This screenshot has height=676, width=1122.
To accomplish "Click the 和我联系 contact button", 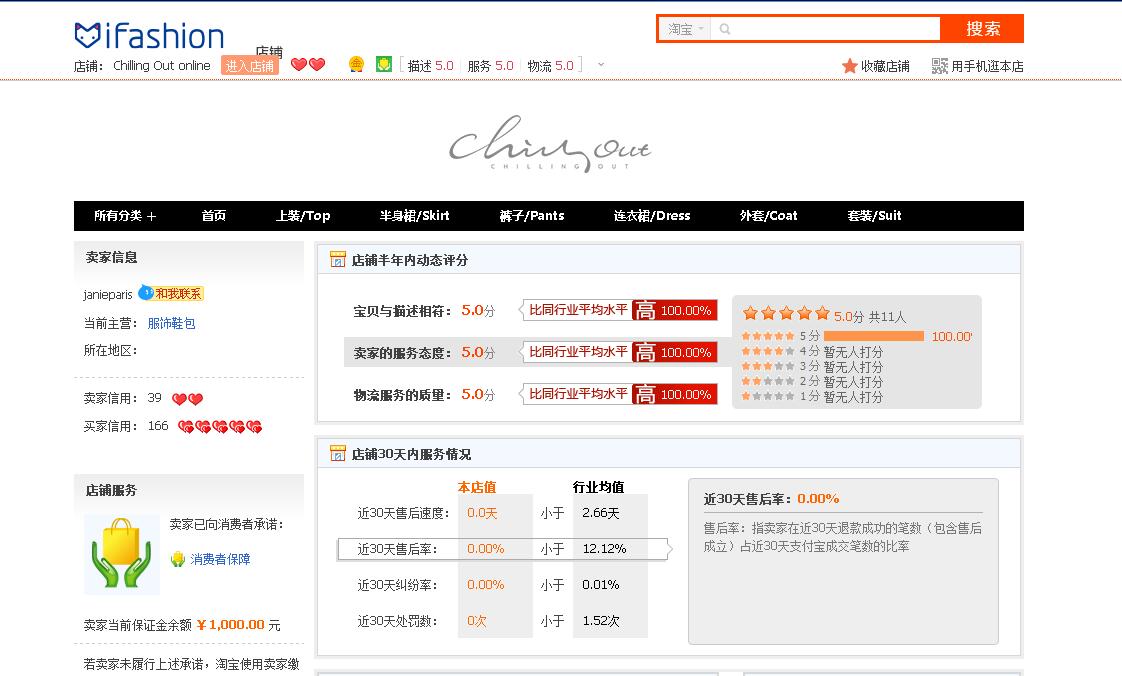I will pyautogui.click(x=178, y=293).
